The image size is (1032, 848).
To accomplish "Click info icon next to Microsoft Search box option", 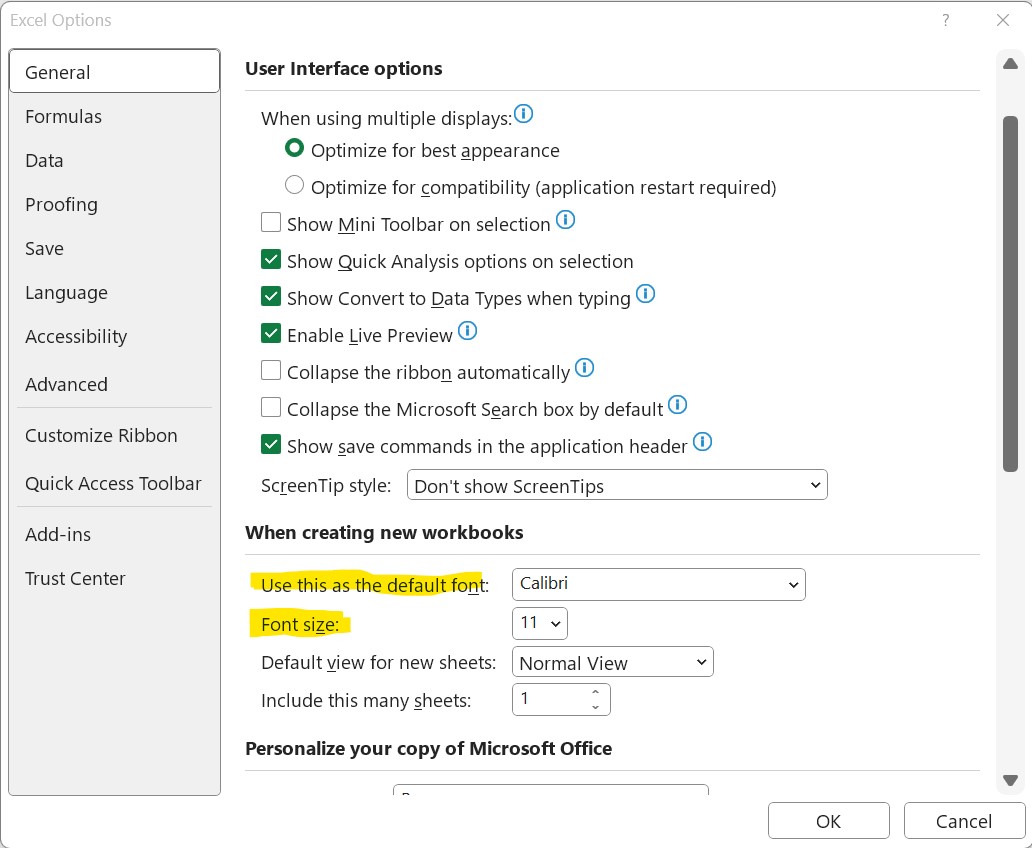I will tap(678, 405).
